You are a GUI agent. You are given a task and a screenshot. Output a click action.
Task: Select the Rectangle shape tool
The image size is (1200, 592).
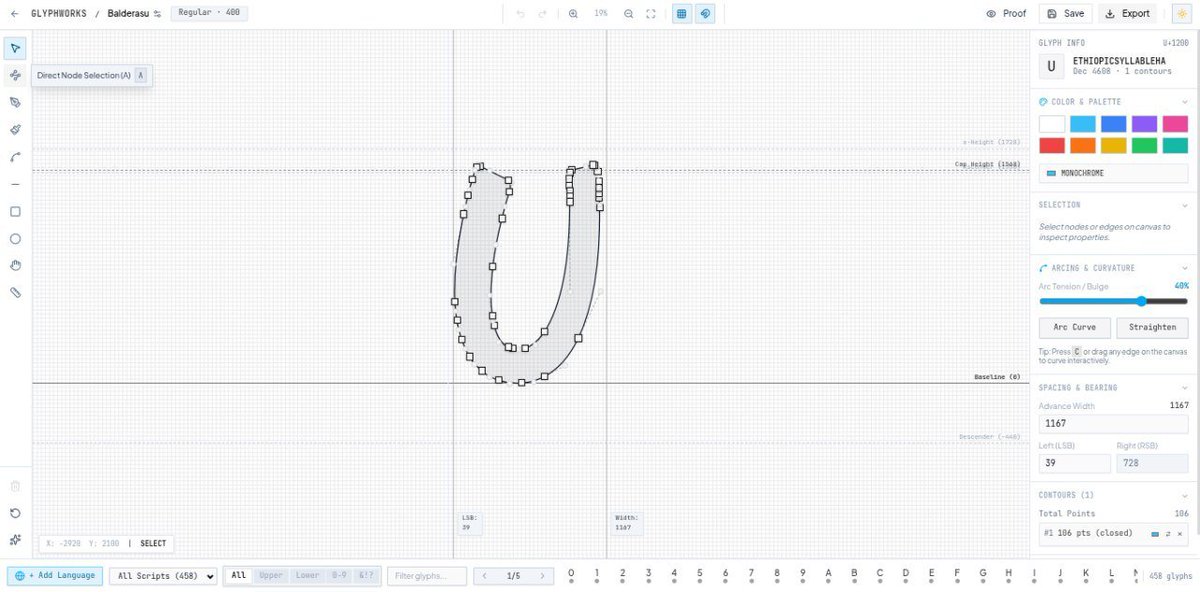[15, 211]
